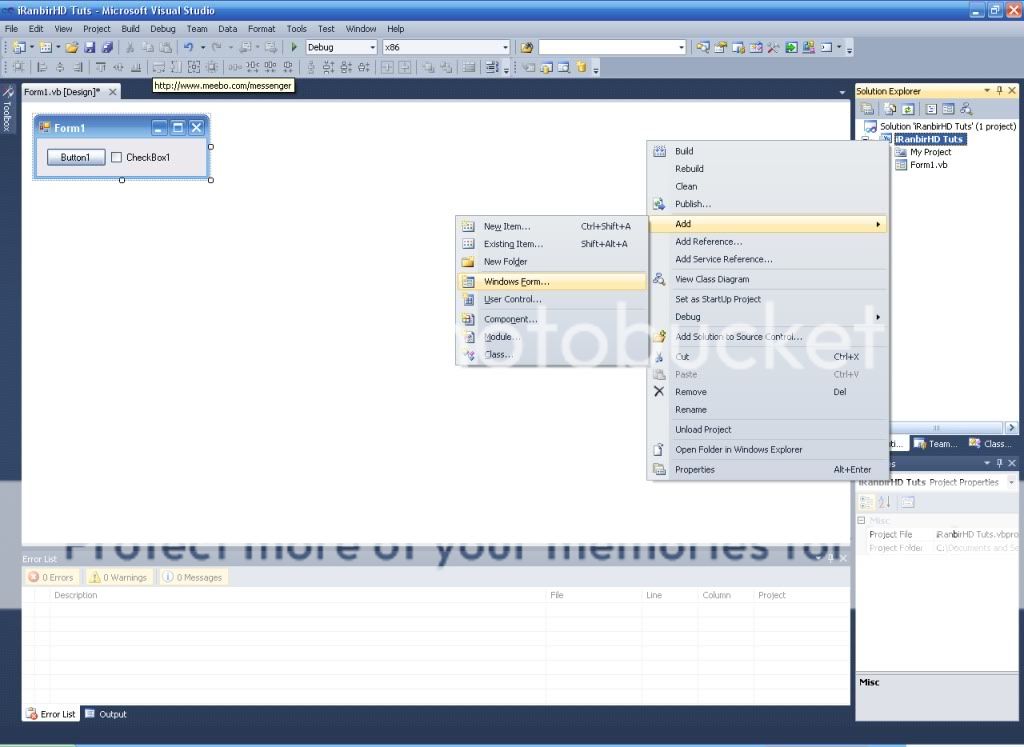Viewport: 1024px width, 747px height.
Task: Expand the iRanbirHD Tuts project node
Action: (x=865, y=139)
